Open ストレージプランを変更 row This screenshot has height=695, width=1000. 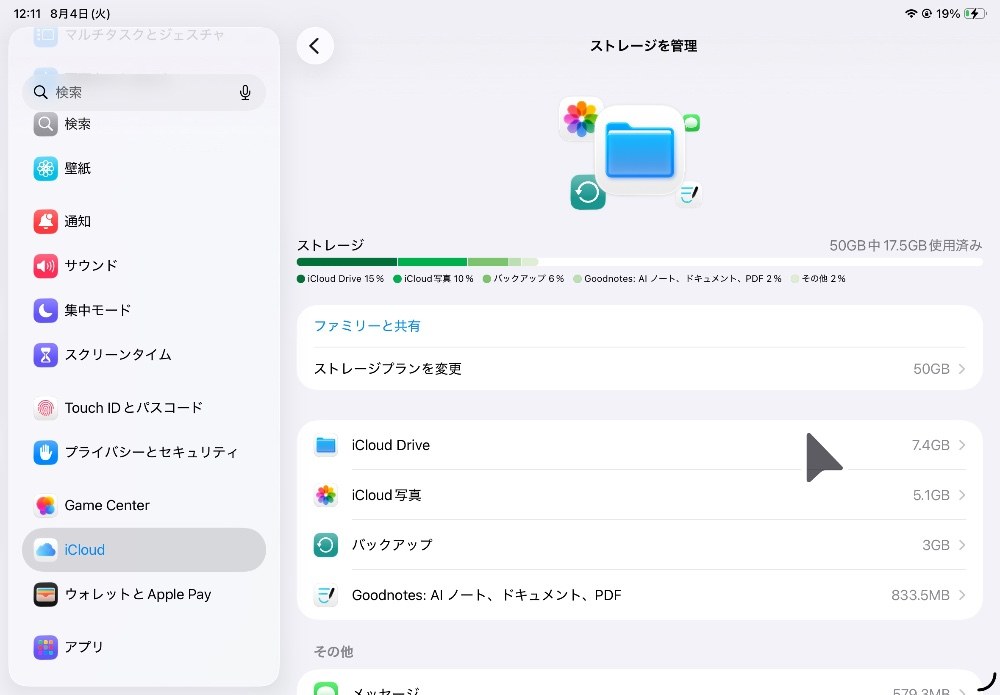[x=640, y=369]
